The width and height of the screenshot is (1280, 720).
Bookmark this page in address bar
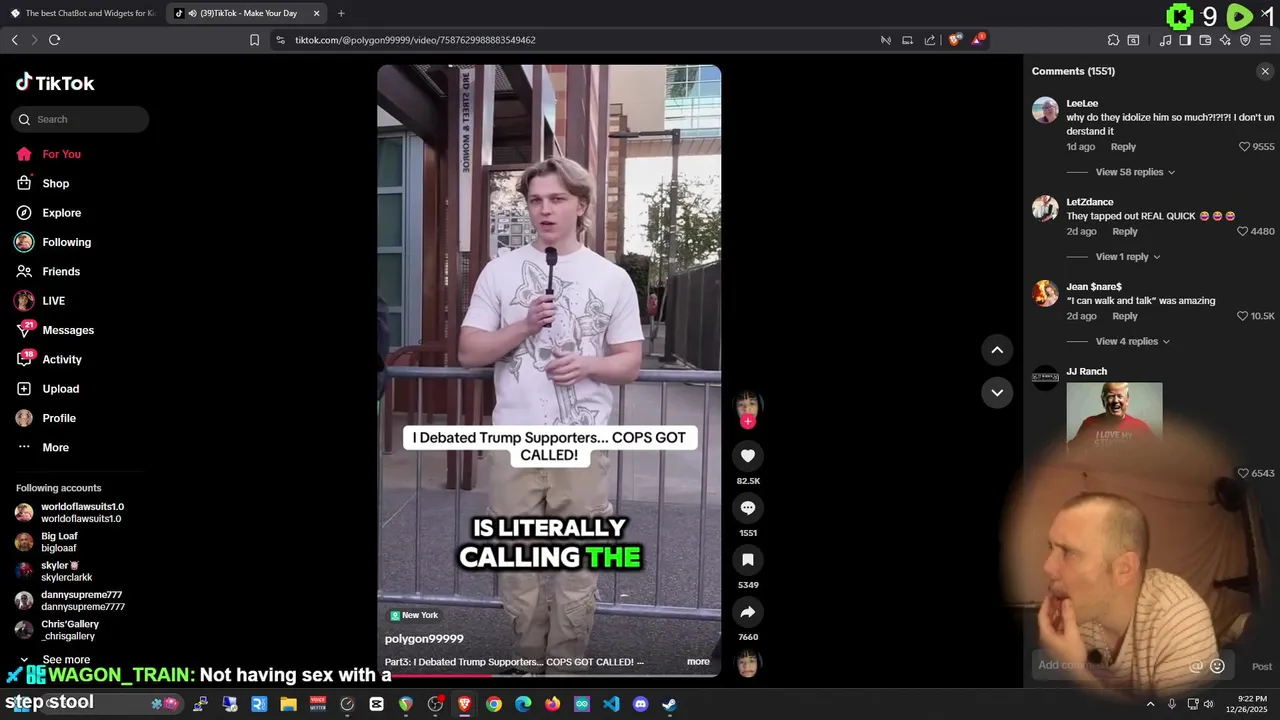click(x=254, y=40)
